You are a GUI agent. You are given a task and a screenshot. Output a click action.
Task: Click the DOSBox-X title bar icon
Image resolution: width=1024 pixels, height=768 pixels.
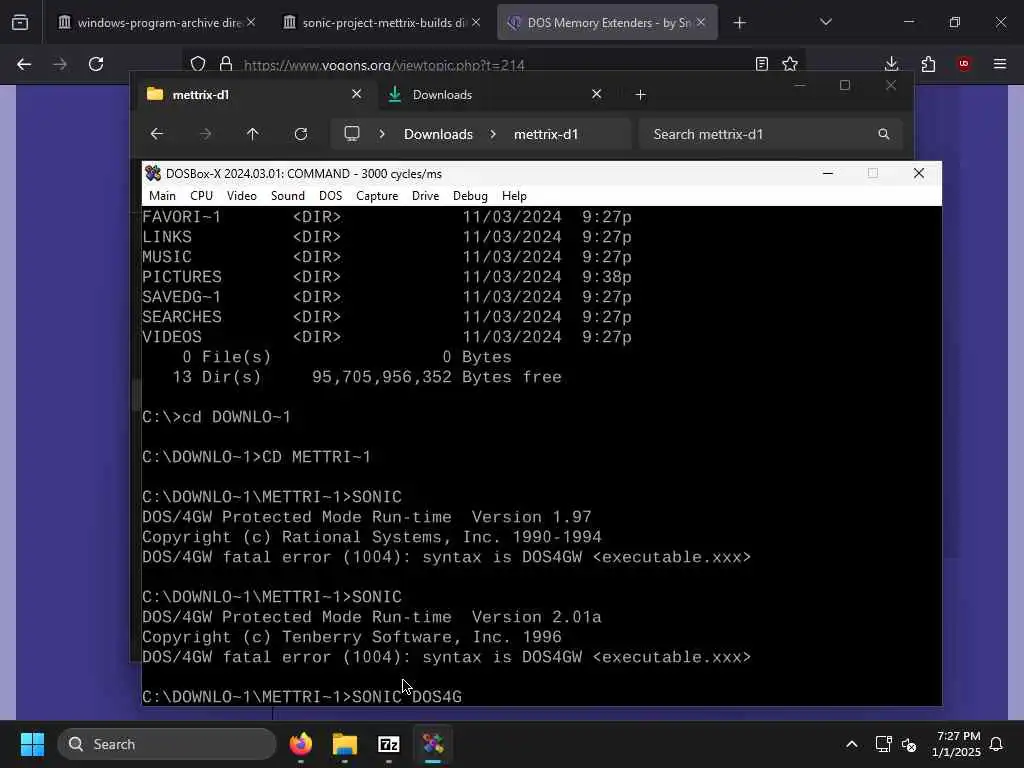point(153,174)
